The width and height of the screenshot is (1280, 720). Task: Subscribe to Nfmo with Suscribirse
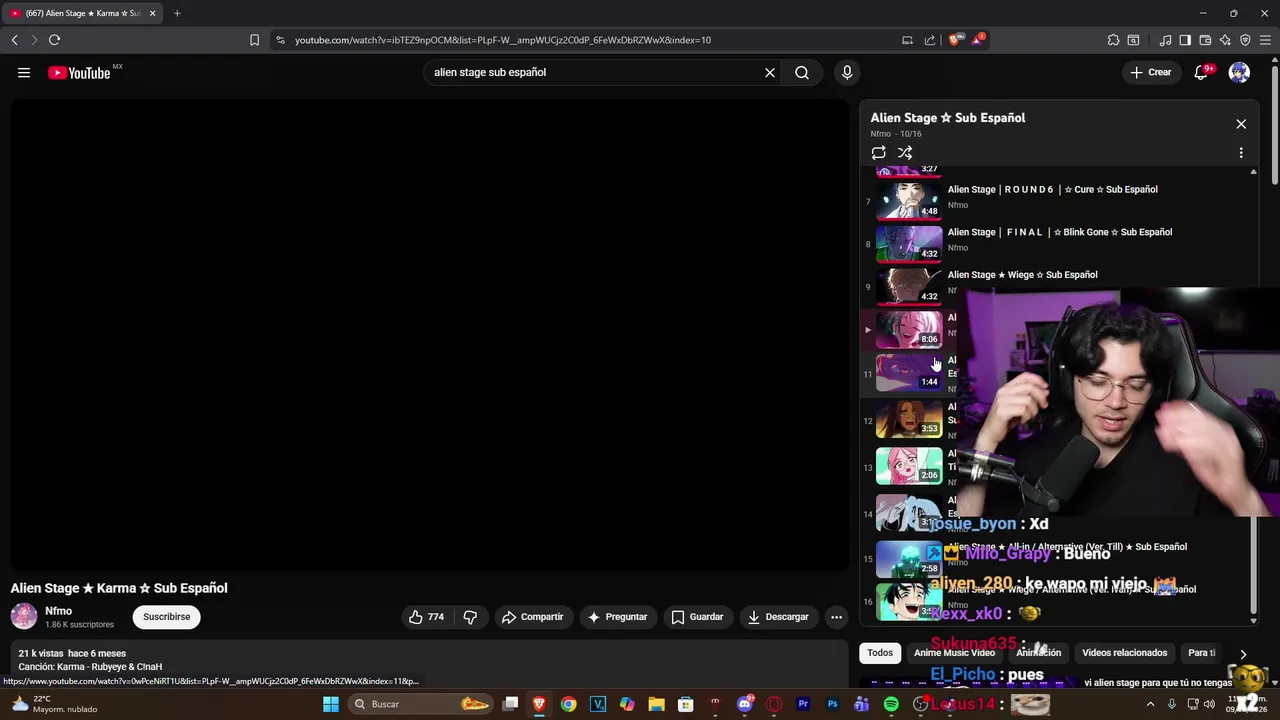[x=167, y=617]
